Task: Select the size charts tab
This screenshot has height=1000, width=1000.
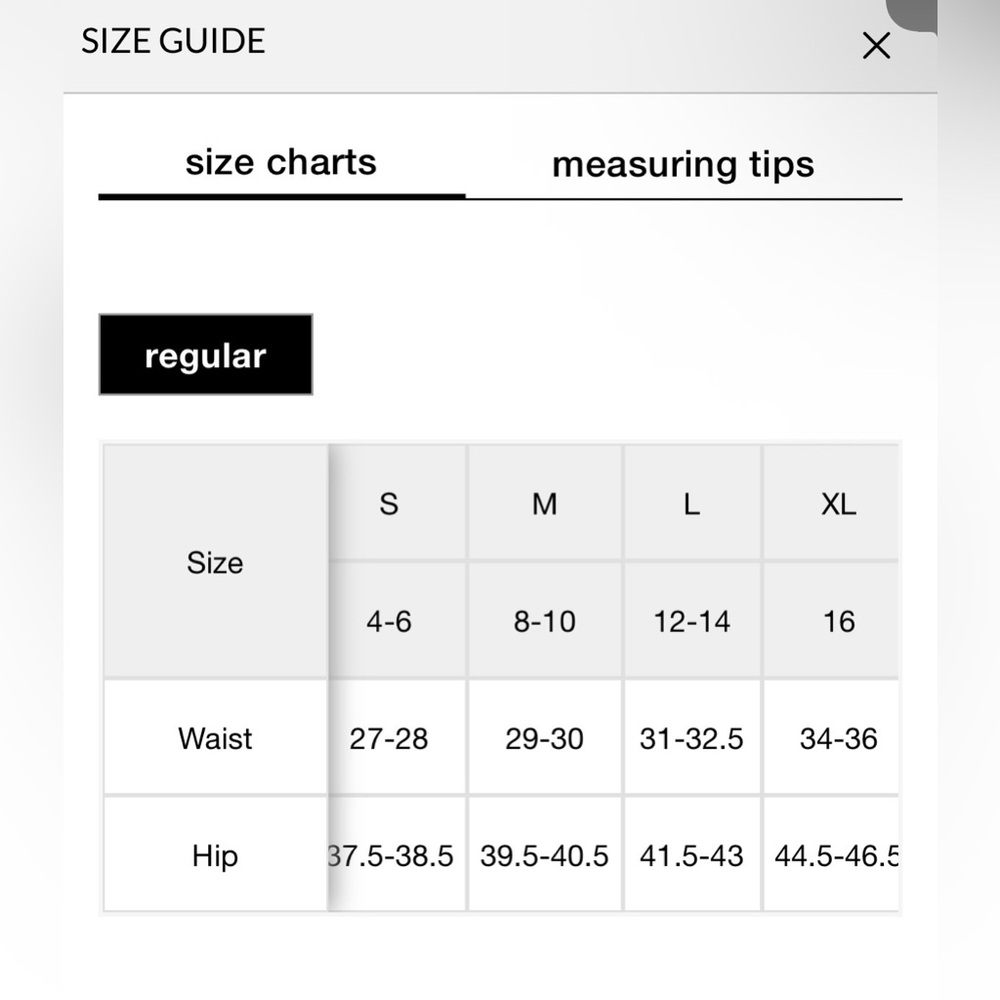Action: coord(281,163)
